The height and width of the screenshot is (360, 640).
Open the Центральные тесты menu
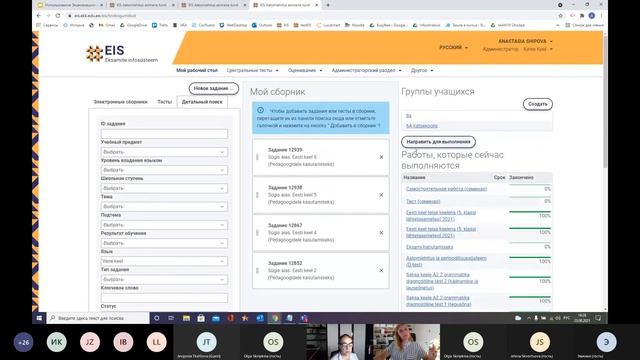click(x=253, y=70)
